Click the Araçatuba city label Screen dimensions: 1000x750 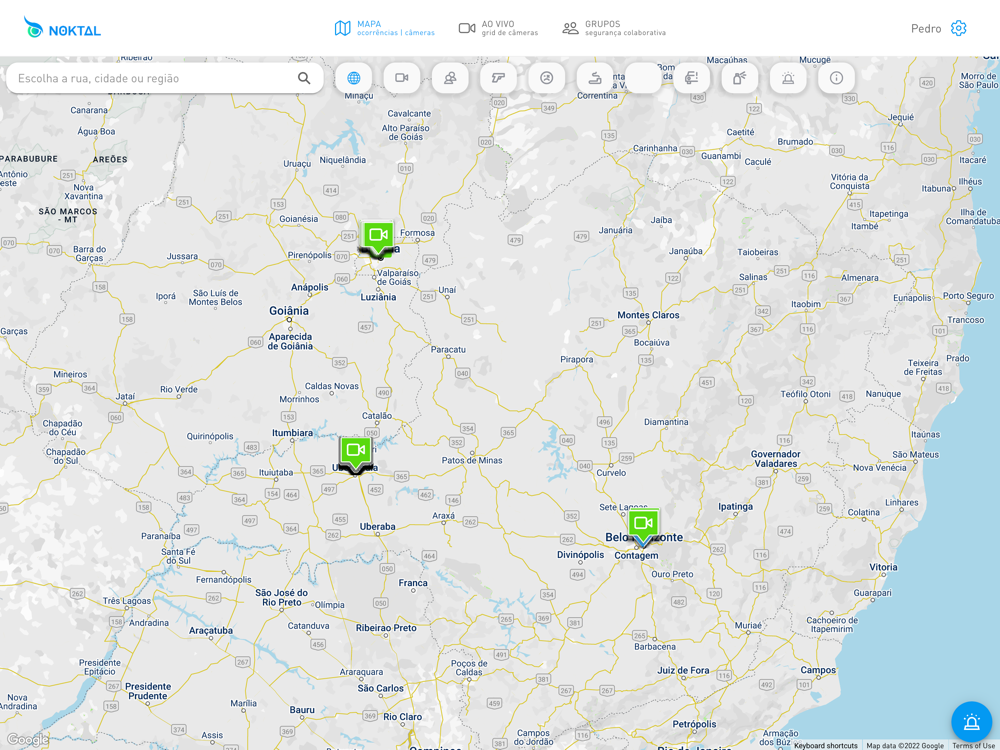click(210, 631)
